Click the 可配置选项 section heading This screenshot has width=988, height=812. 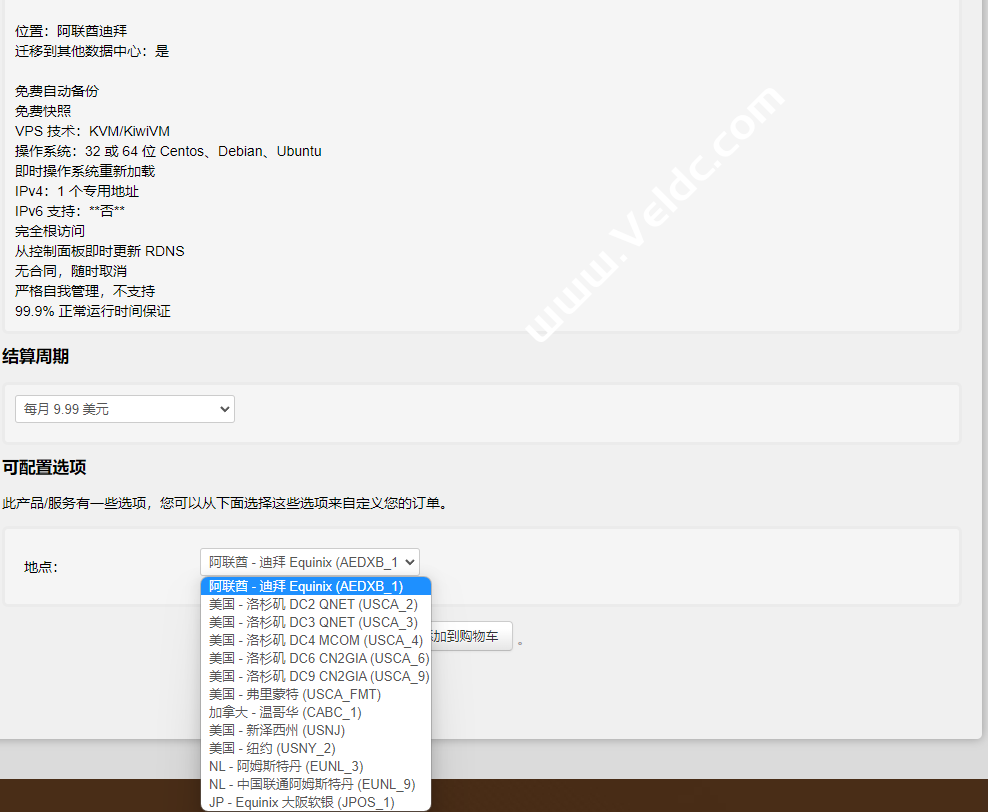(x=44, y=466)
